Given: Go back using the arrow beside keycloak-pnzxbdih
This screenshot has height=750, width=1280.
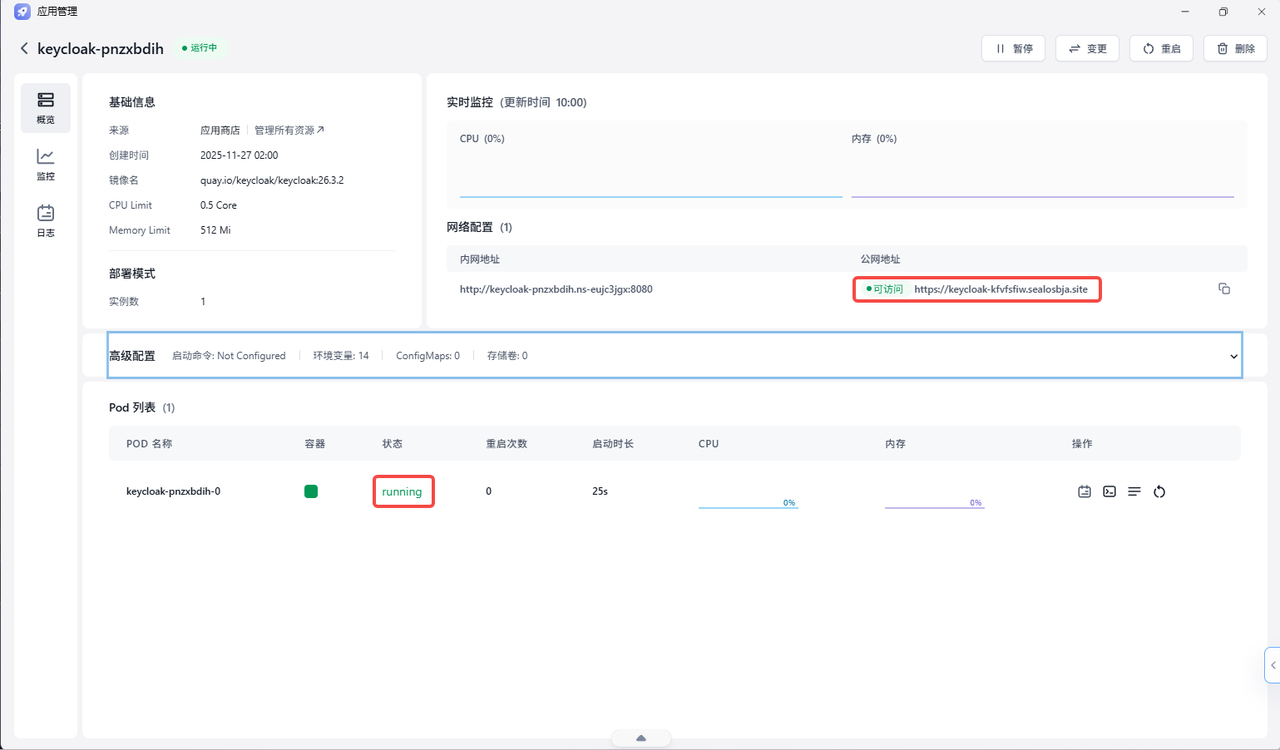Looking at the screenshot, I should (25, 48).
